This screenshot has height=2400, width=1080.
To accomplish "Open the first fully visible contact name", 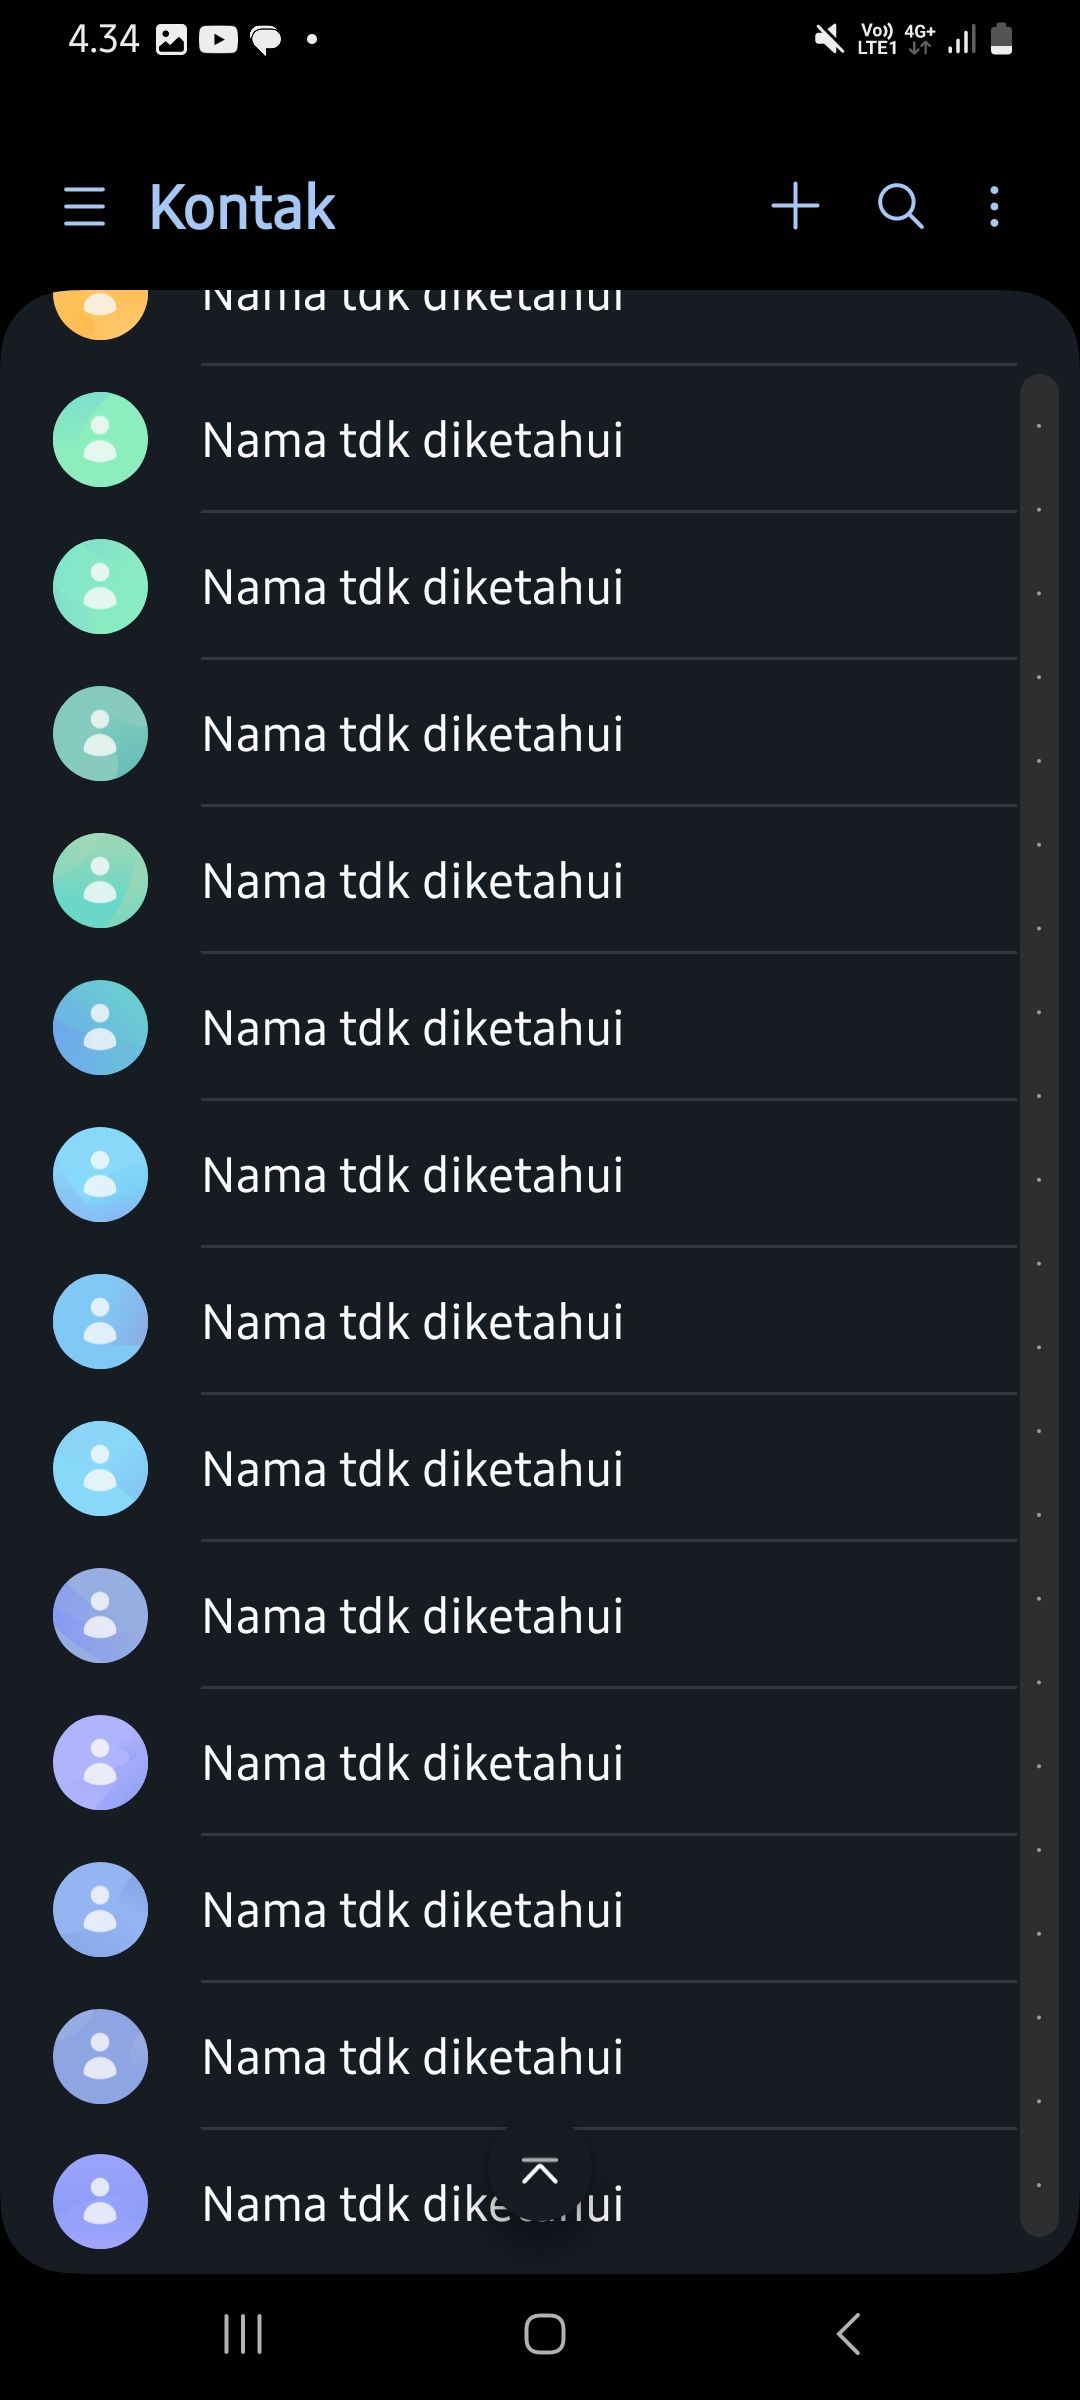I will tap(412, 440).
